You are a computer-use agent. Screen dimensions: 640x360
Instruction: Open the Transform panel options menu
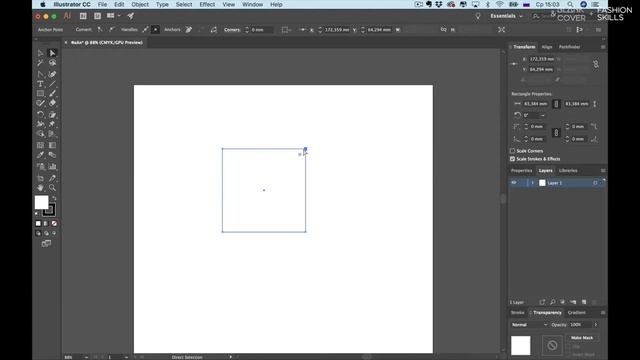point(603,47)
